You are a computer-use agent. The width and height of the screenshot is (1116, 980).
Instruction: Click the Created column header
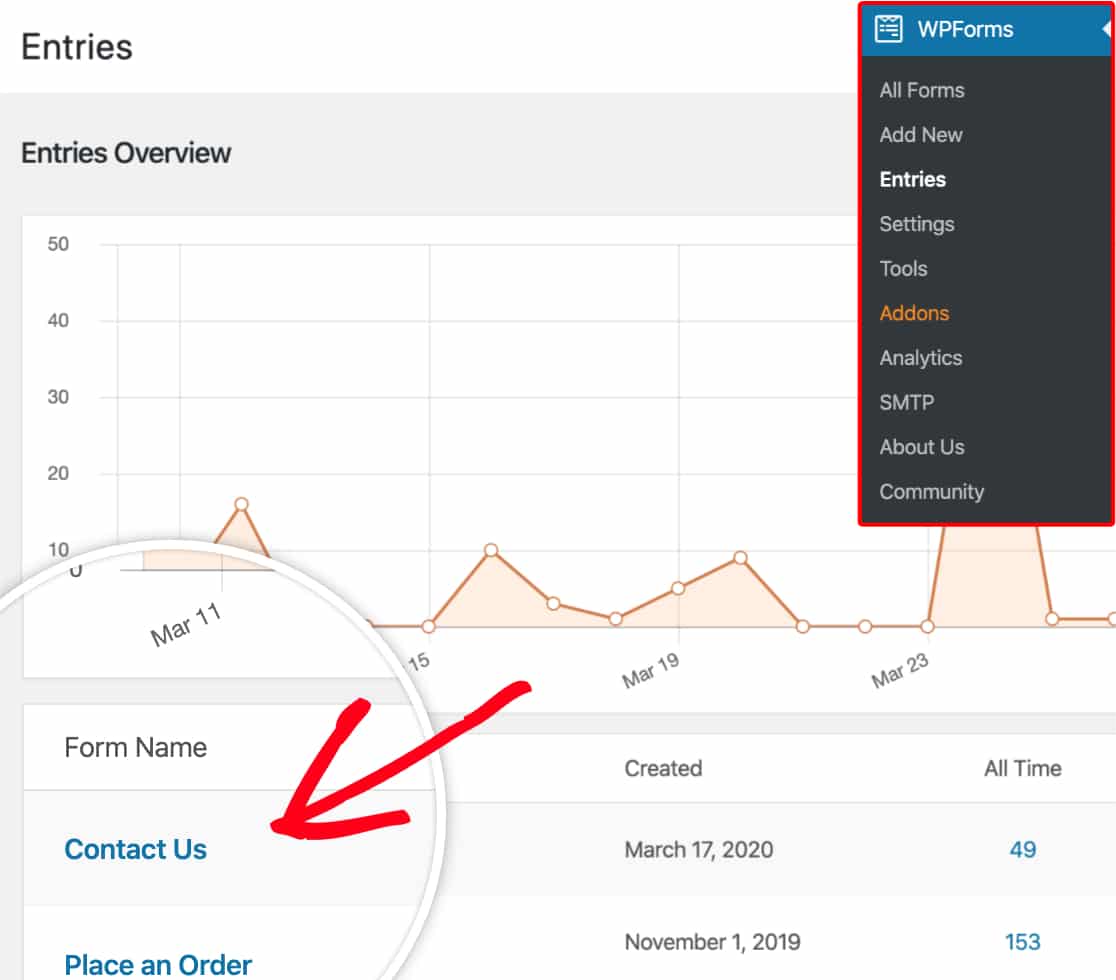click(663, 768)
